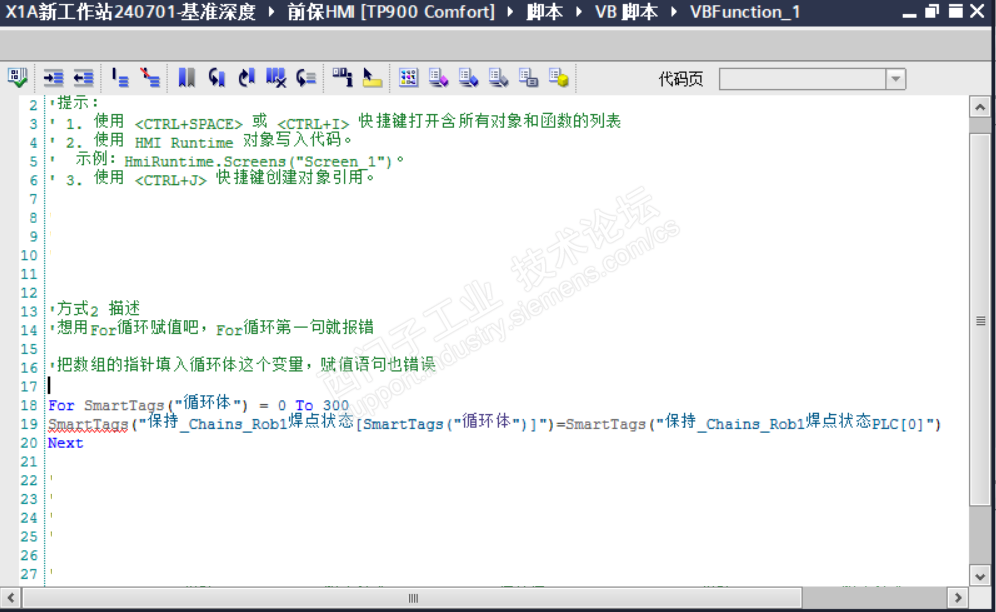Click breadcrumb arrow after X1A新工作站240701-基准深度
This screenshot has height=612, width=996.
pos(271,12)
